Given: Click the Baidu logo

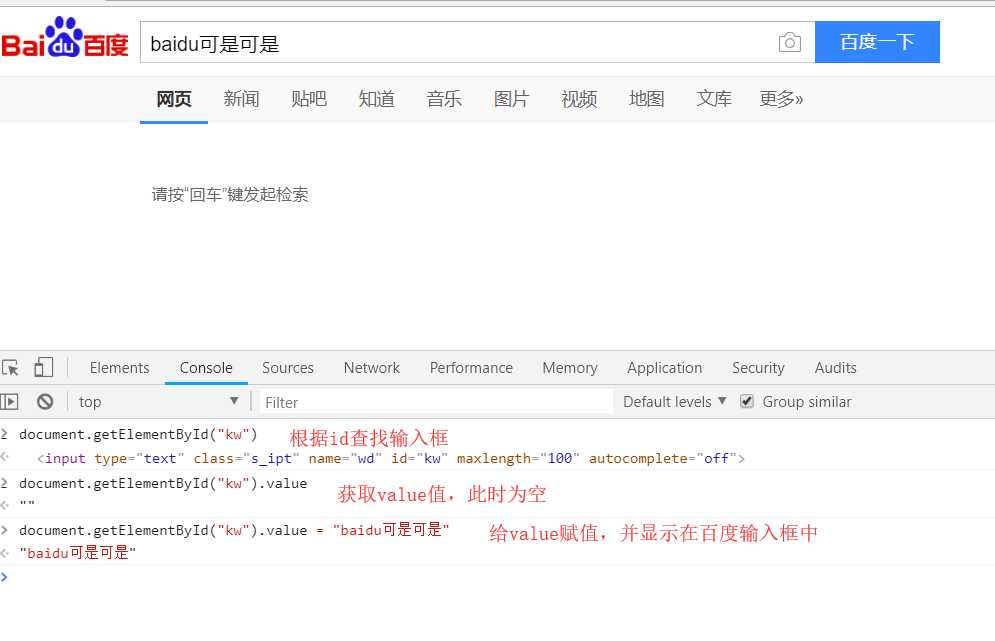Looking at the screenshot, I should (x=65, y=38).
